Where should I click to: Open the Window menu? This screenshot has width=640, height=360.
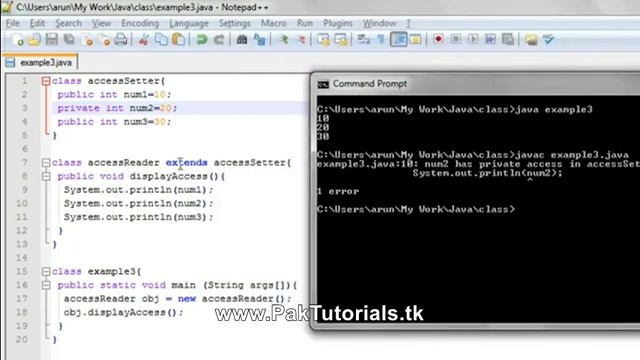pos(380,23)
